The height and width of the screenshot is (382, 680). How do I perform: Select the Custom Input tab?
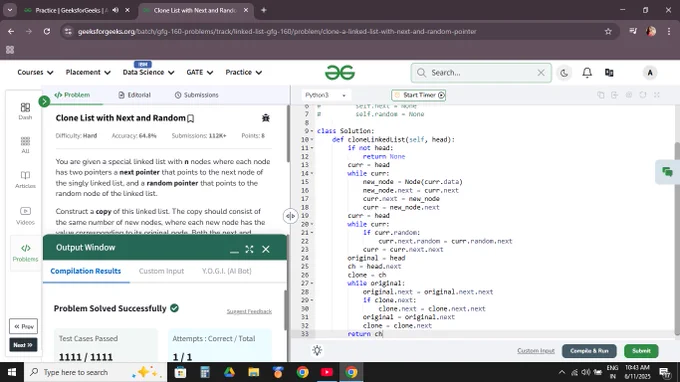click(161, 271)
